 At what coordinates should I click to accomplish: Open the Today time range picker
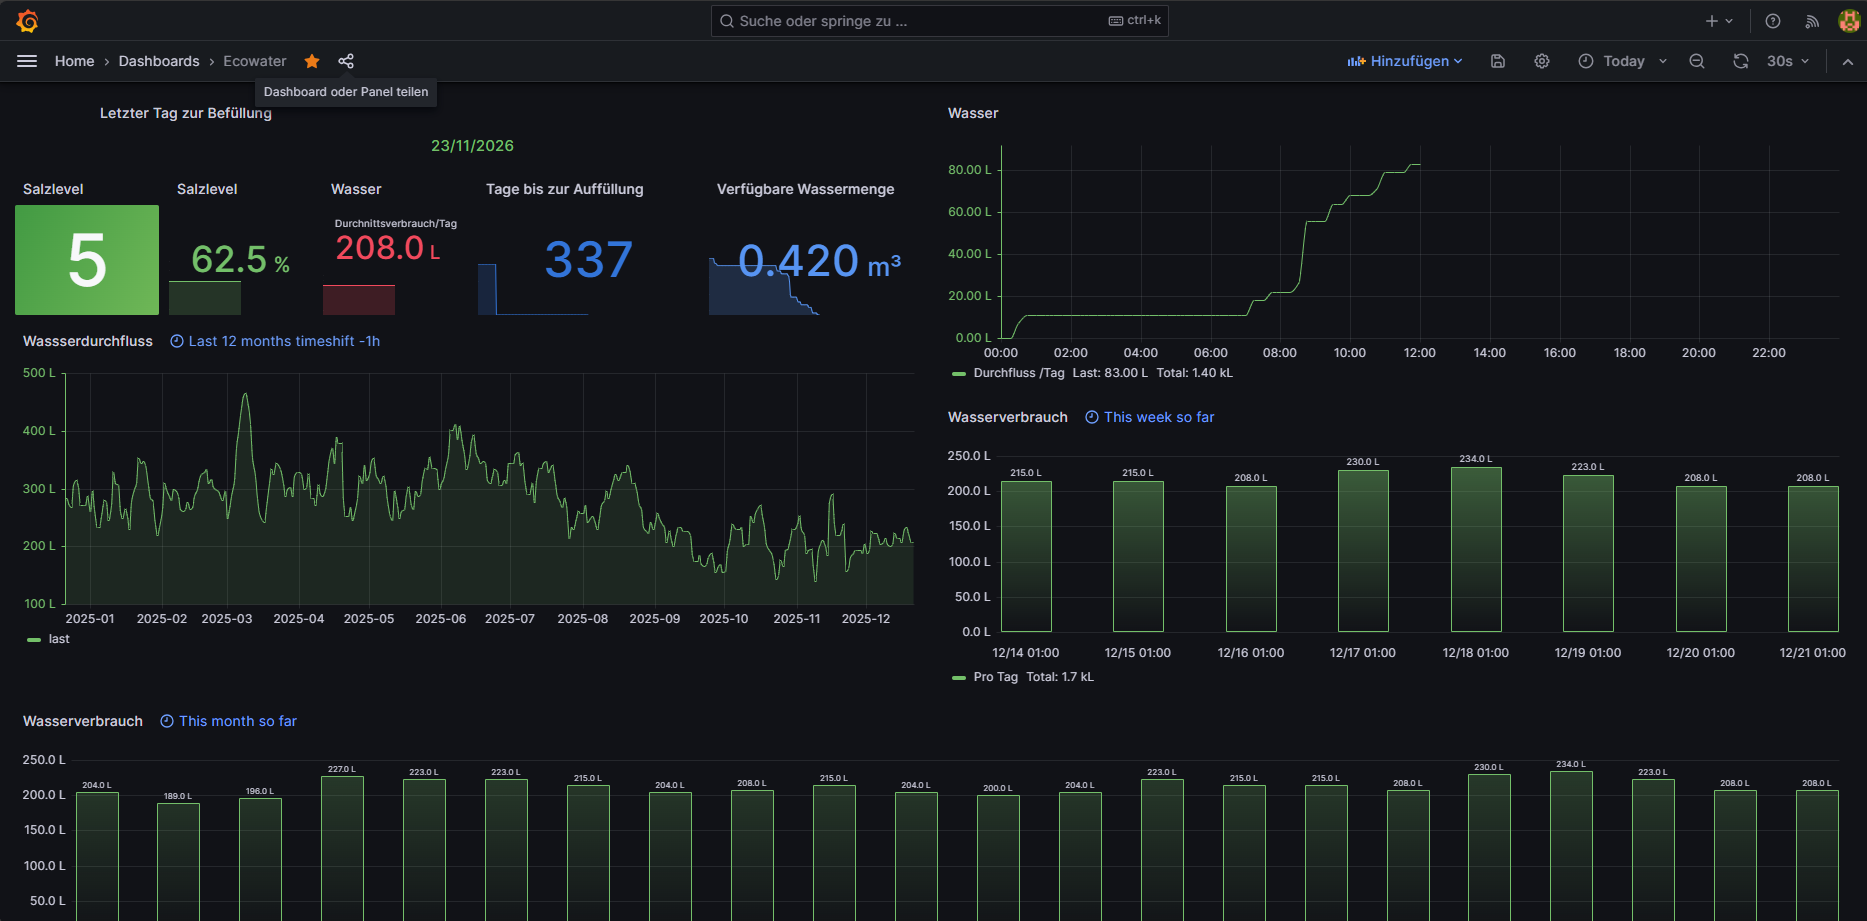coord(1623,61)
